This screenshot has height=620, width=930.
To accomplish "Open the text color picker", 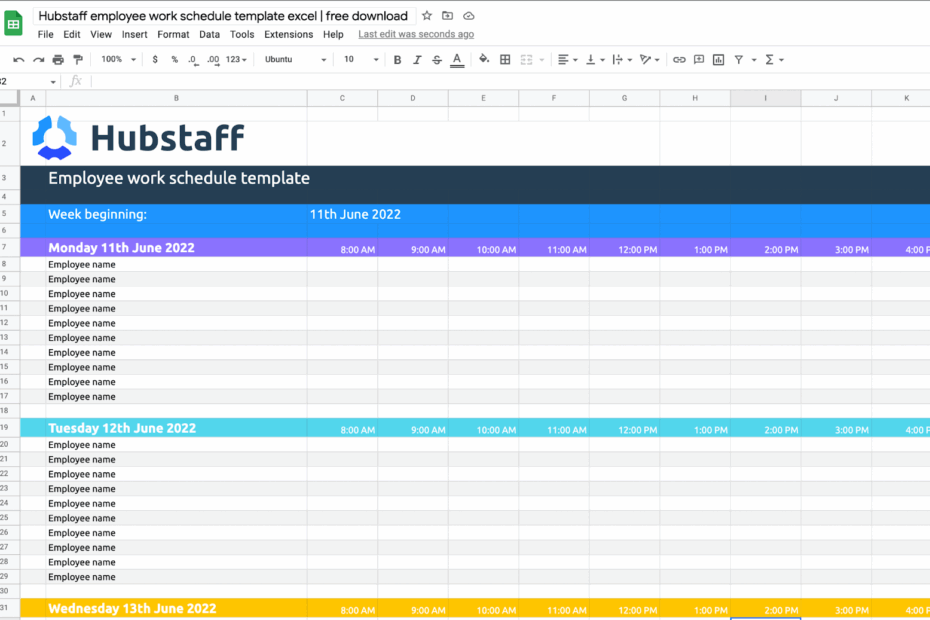I will (457, 59).
